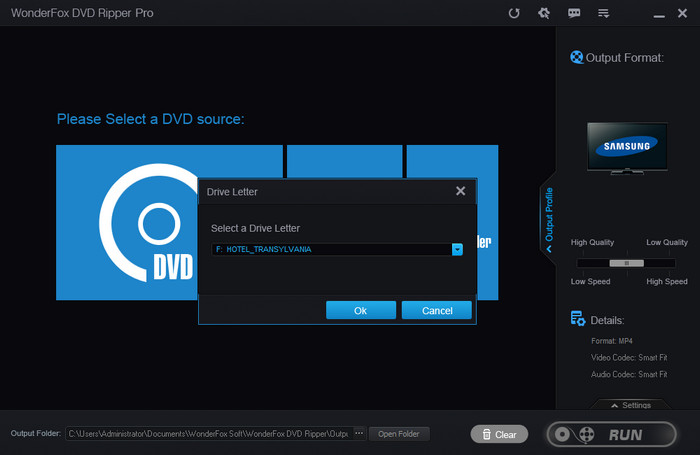Open the feedback chat bubble icon
The image size is (700, 455).
[574, 13]
